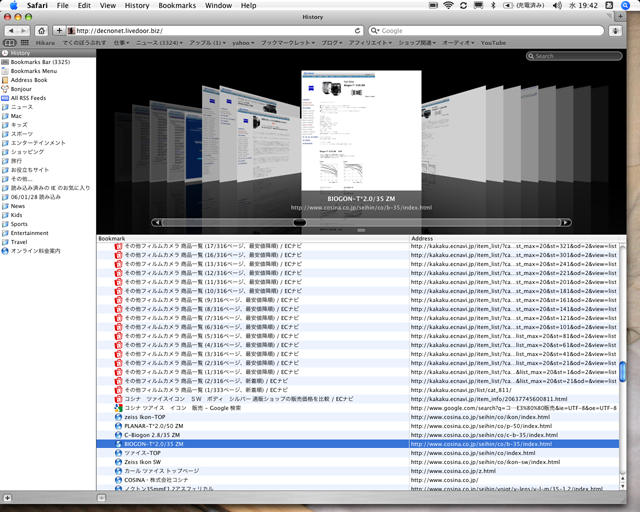Open the ブログ bookmarks bar dropdown
640x512 pixels.
pos(331,42)
